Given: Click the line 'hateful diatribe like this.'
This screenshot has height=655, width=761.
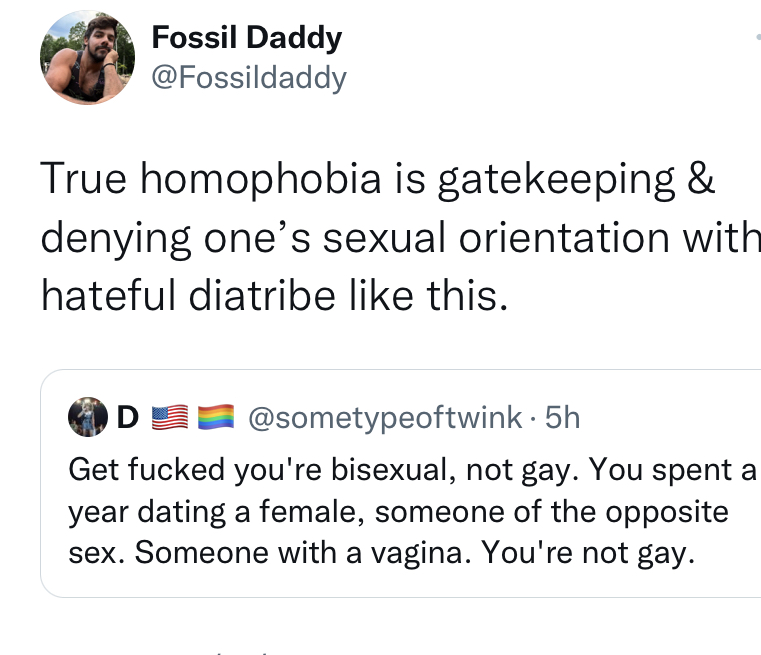Looking at the screenshot, I should (269, 296).
